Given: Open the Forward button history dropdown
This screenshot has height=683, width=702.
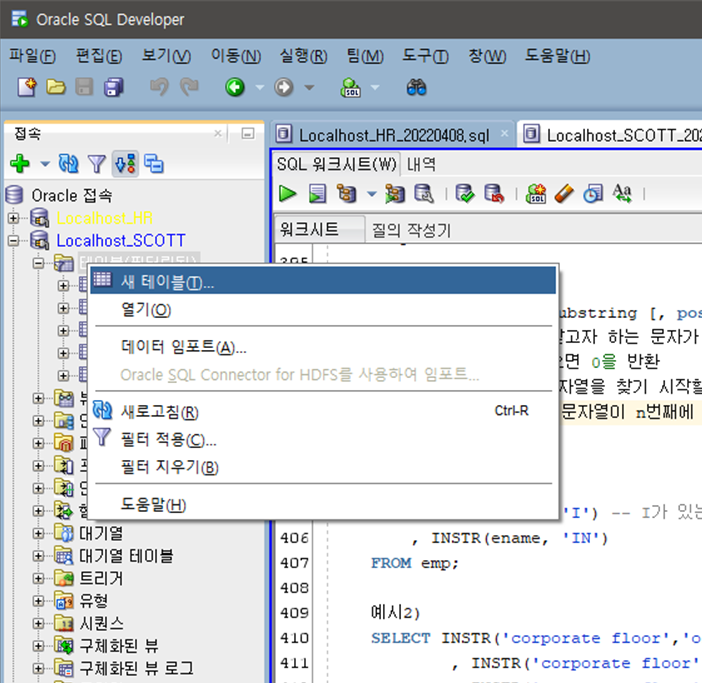Looking at the screenshot, I should [309, 87].
